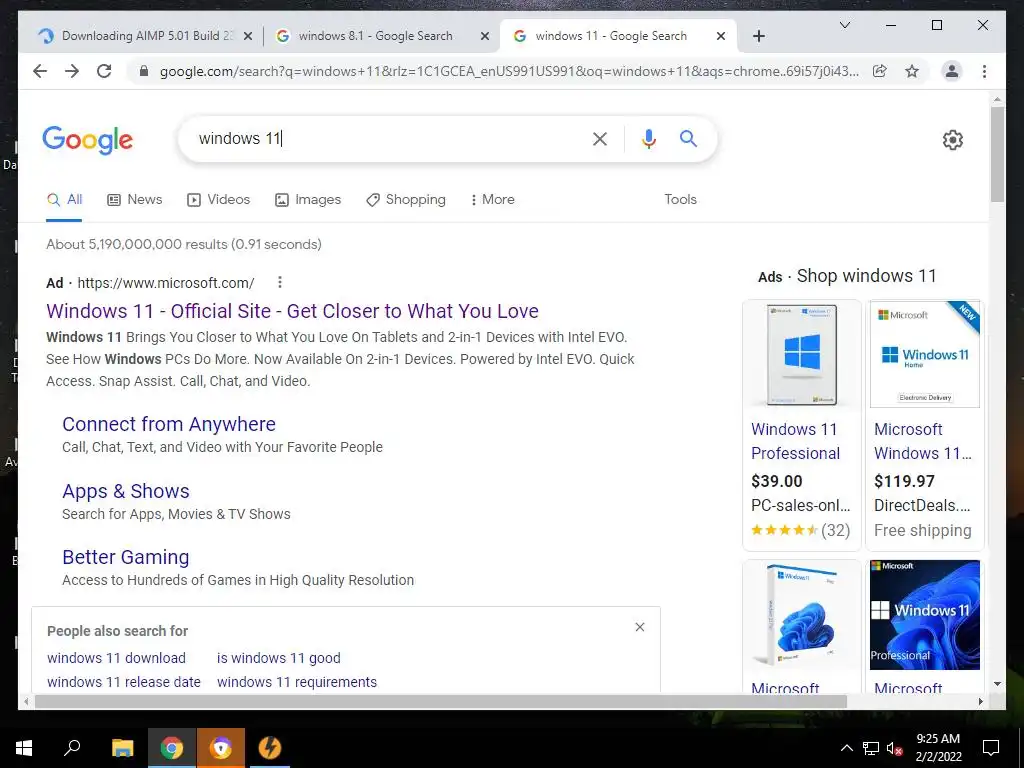1024x768 pixels.
Task: Start voice search with microphone
Action: click(648, 138)
